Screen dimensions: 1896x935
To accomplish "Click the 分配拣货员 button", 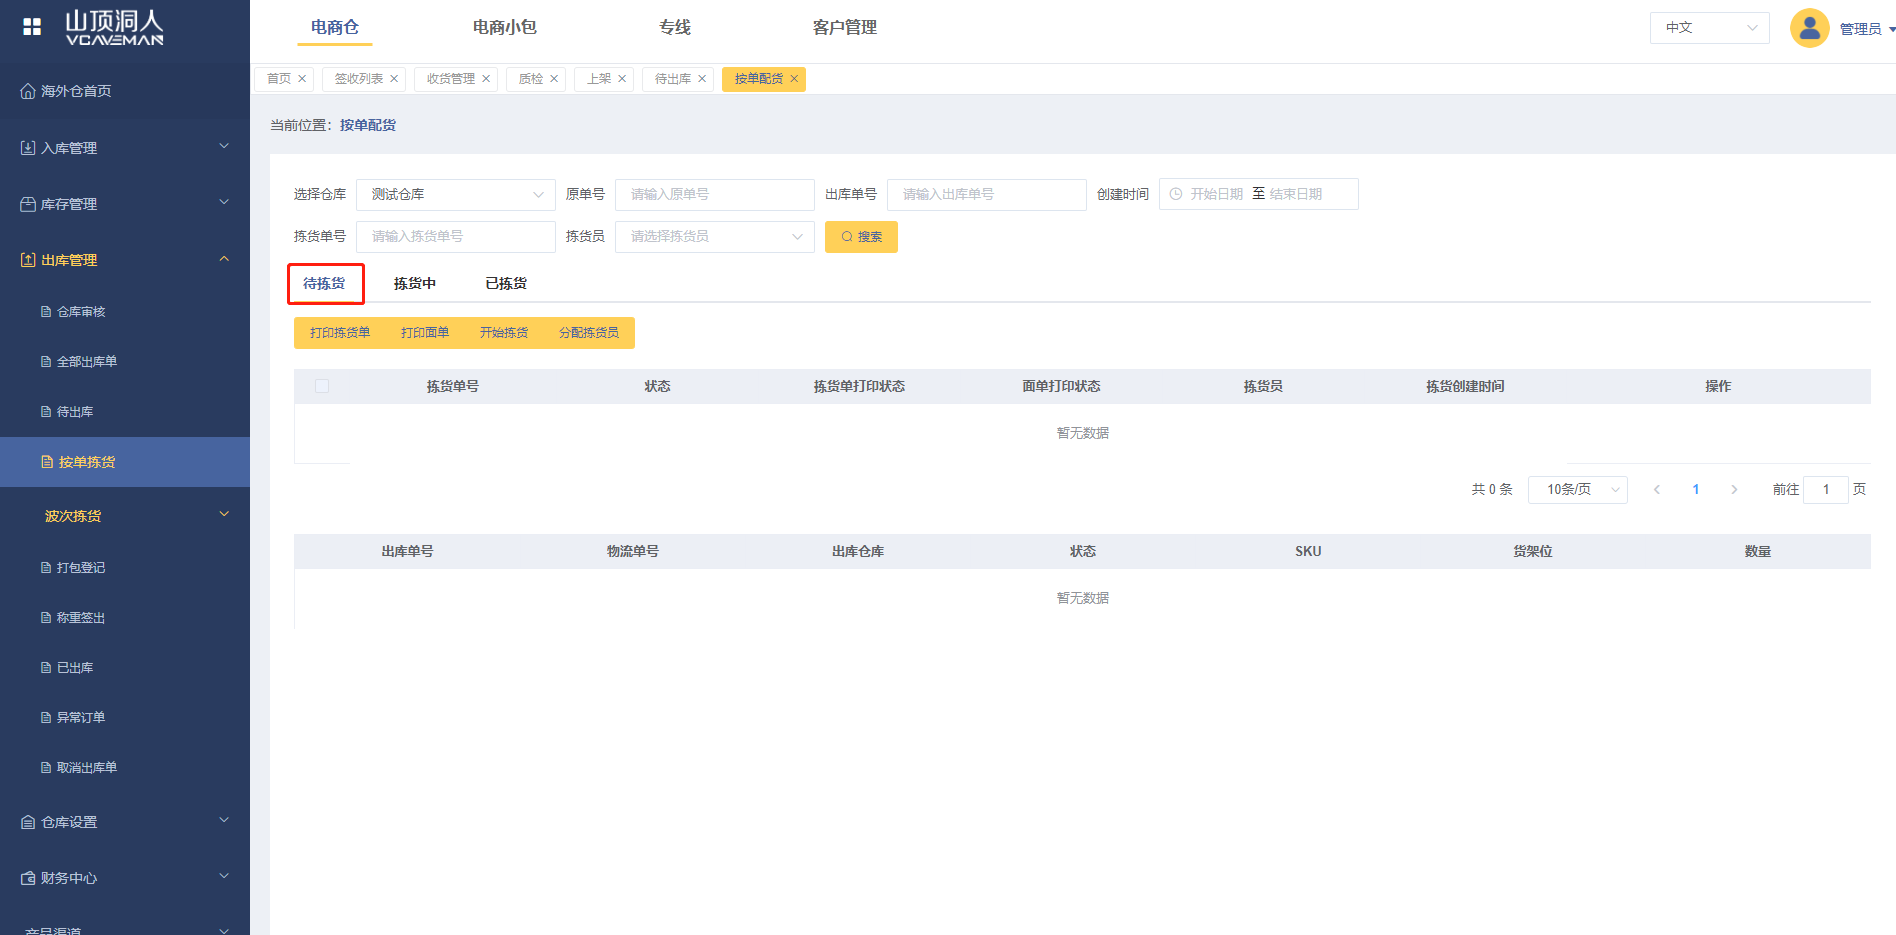I will pyautogui.click(x=588, y=333).
